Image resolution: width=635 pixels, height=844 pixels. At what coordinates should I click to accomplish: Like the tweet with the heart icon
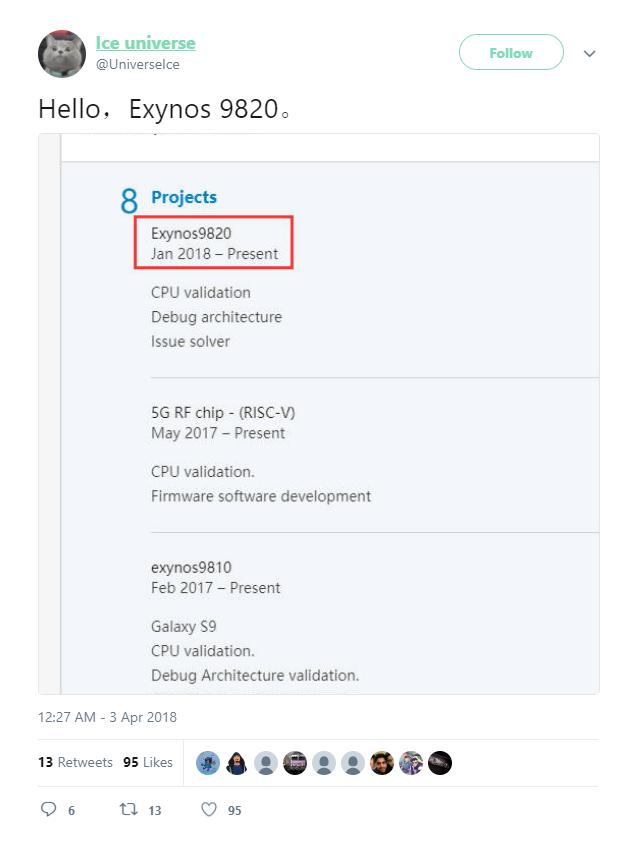pos(209,810)
